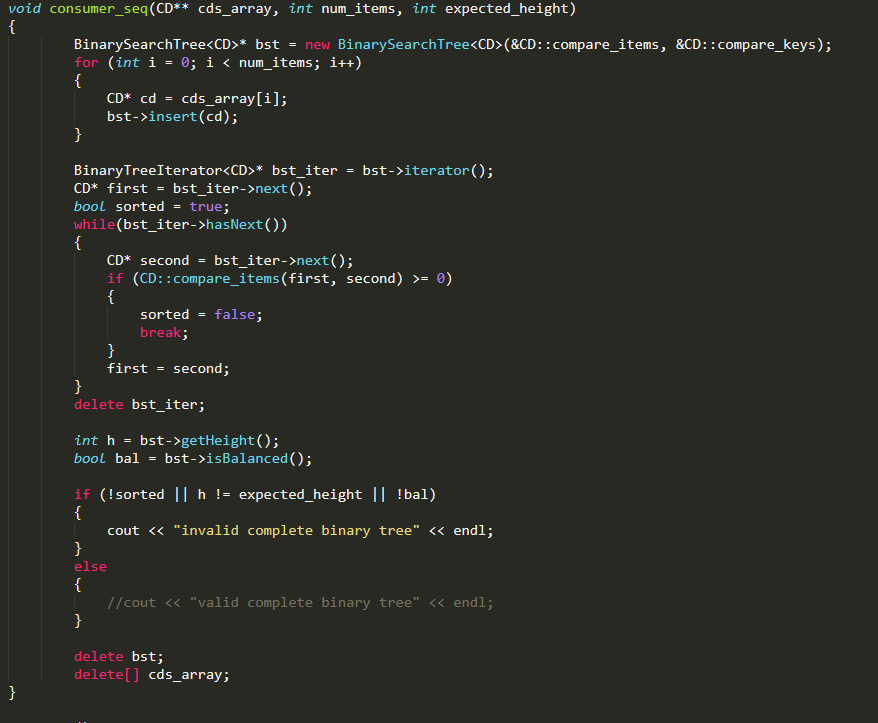Place cursor on the break statement

click(x=159, y=332)
